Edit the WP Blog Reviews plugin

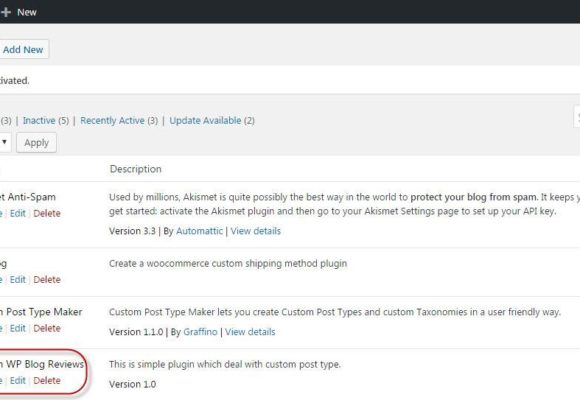pyautogui.click(x=18, y=380)
